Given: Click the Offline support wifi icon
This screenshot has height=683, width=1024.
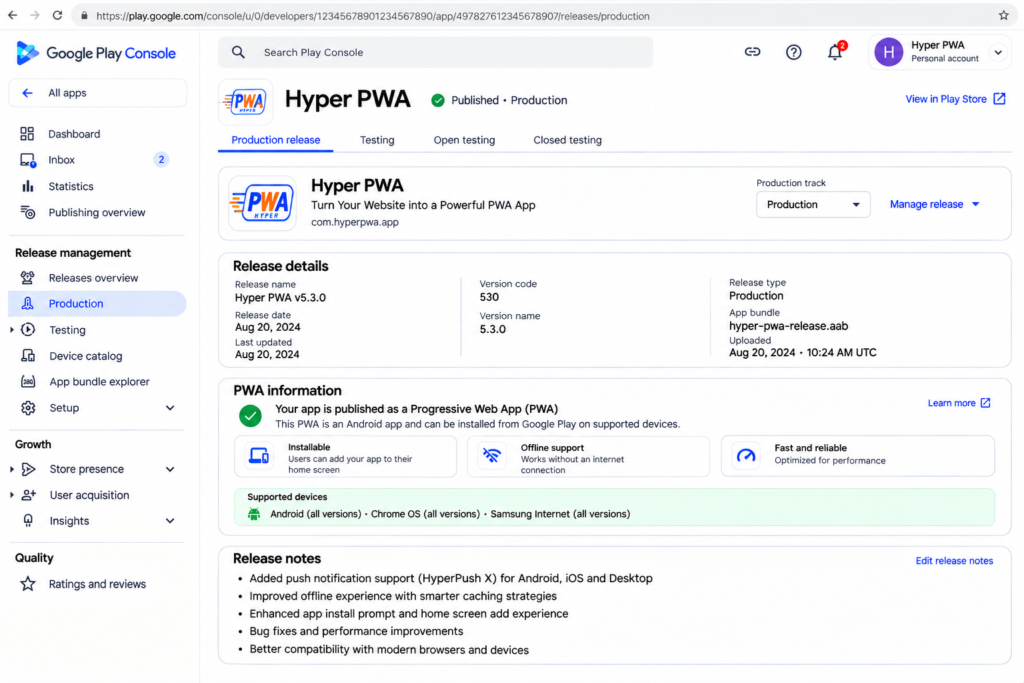Looking at the screenshot, I should tap(492, 455).
